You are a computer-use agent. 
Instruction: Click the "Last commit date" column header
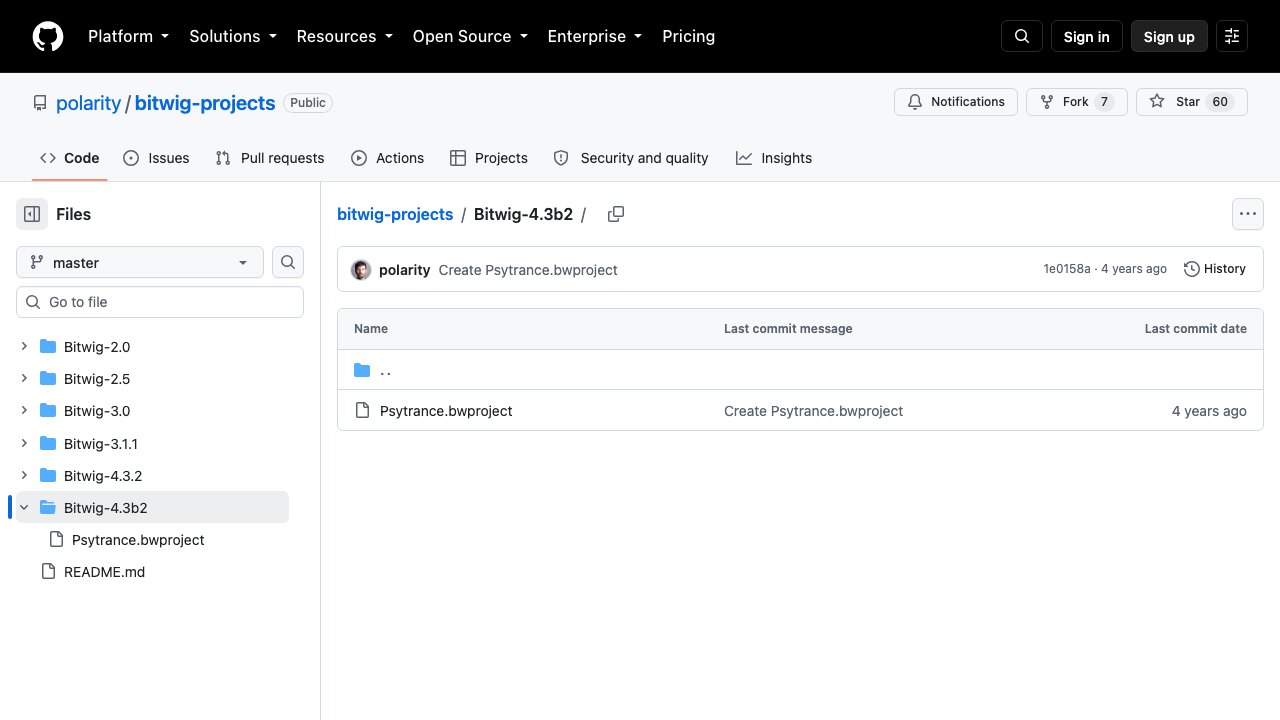1196,328
